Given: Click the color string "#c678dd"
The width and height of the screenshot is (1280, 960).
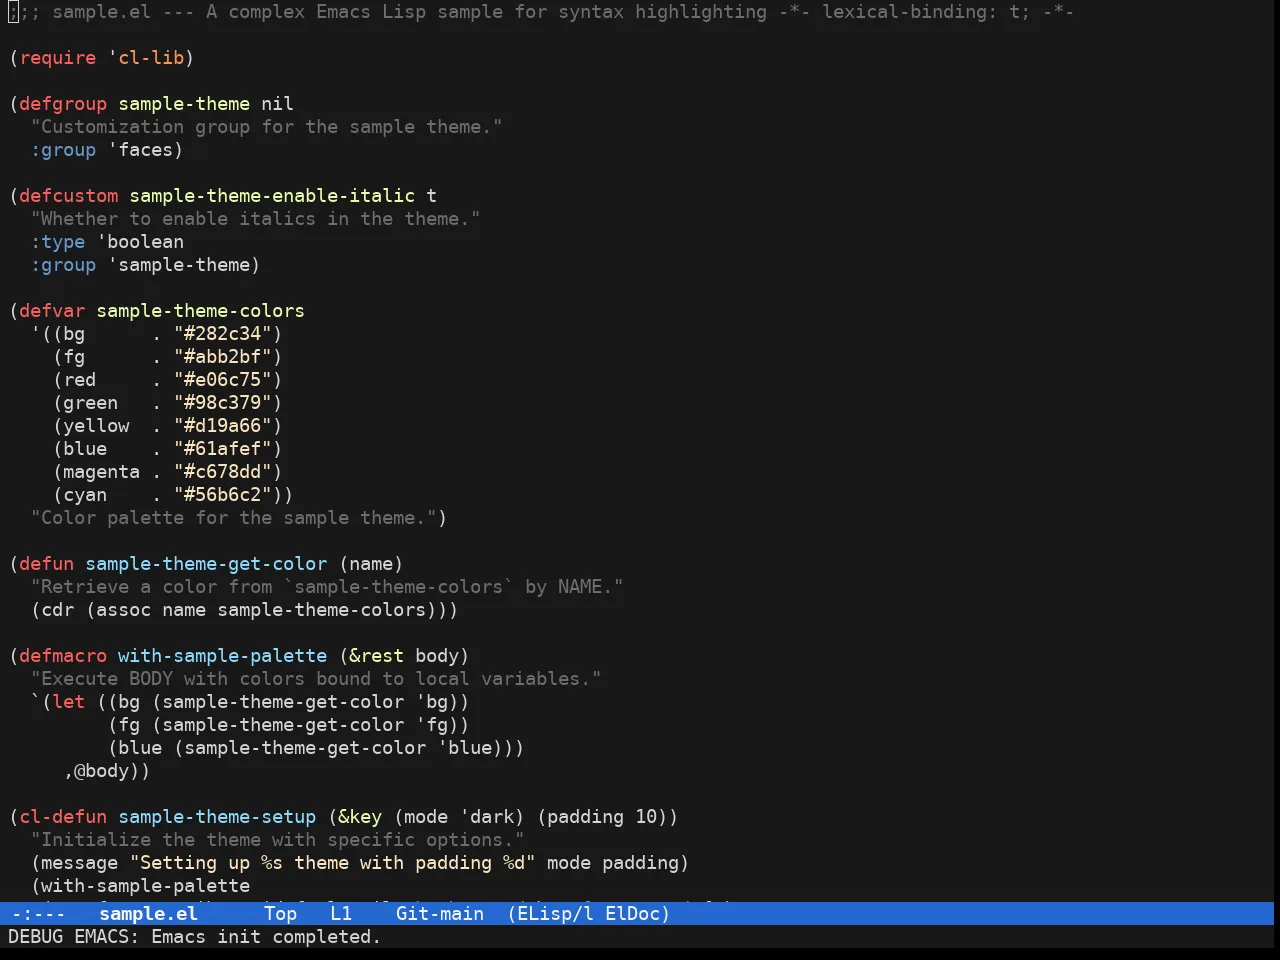Looking at the screenshot, I should tap(223, 472).
